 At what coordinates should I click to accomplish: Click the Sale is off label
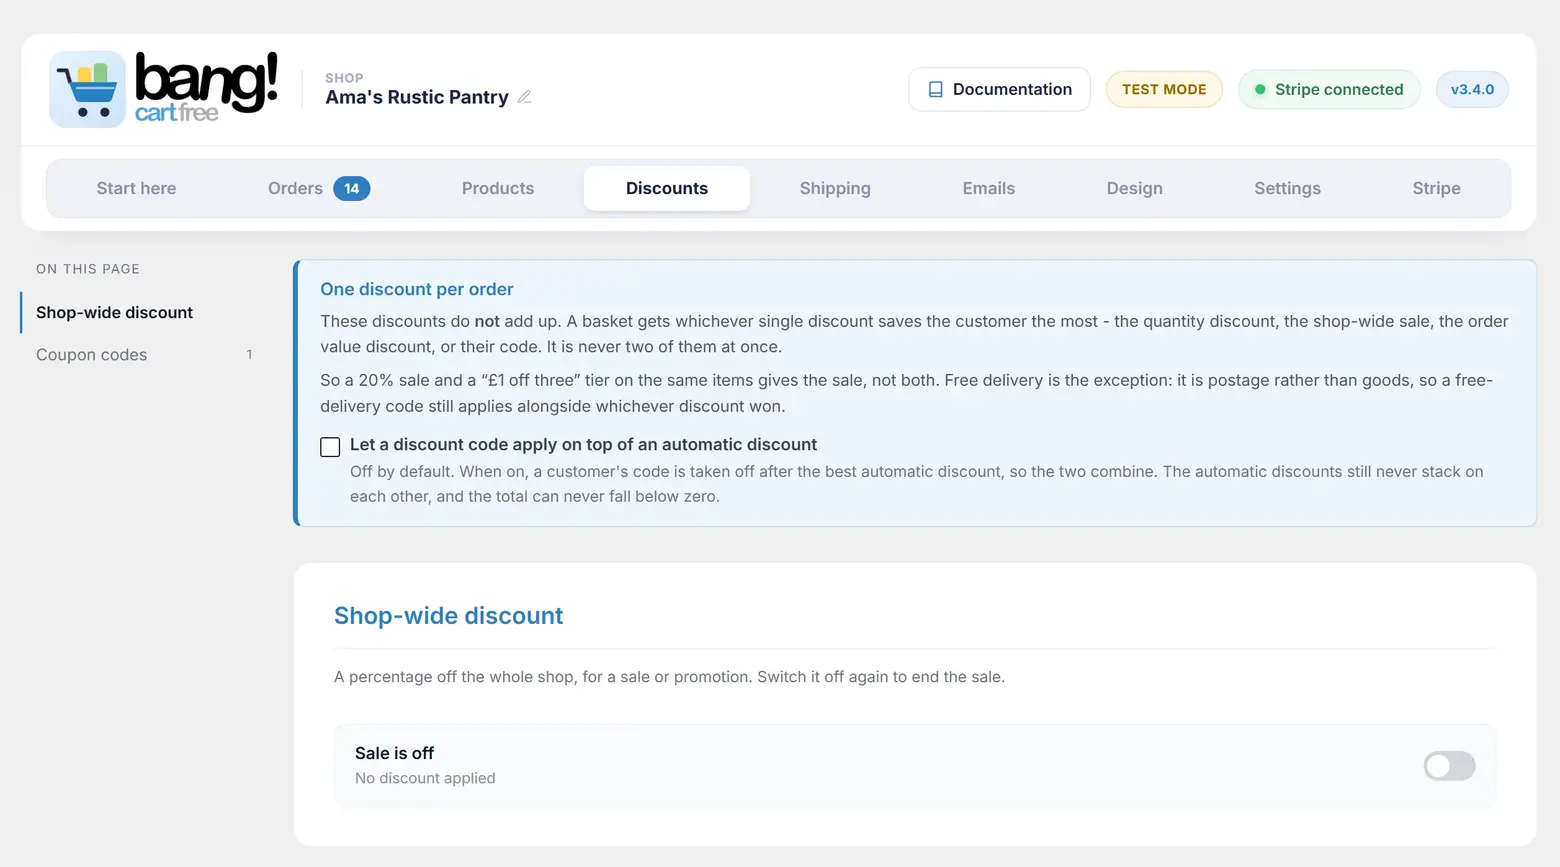[x=394, y=753]
